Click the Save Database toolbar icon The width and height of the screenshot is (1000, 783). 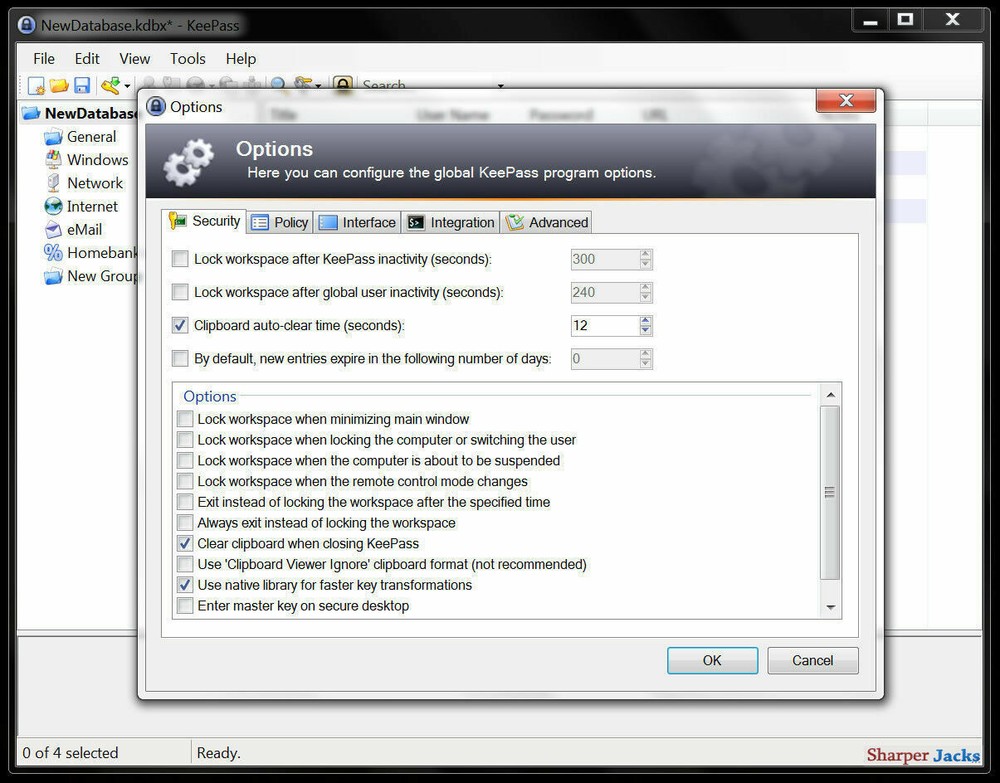82,84
